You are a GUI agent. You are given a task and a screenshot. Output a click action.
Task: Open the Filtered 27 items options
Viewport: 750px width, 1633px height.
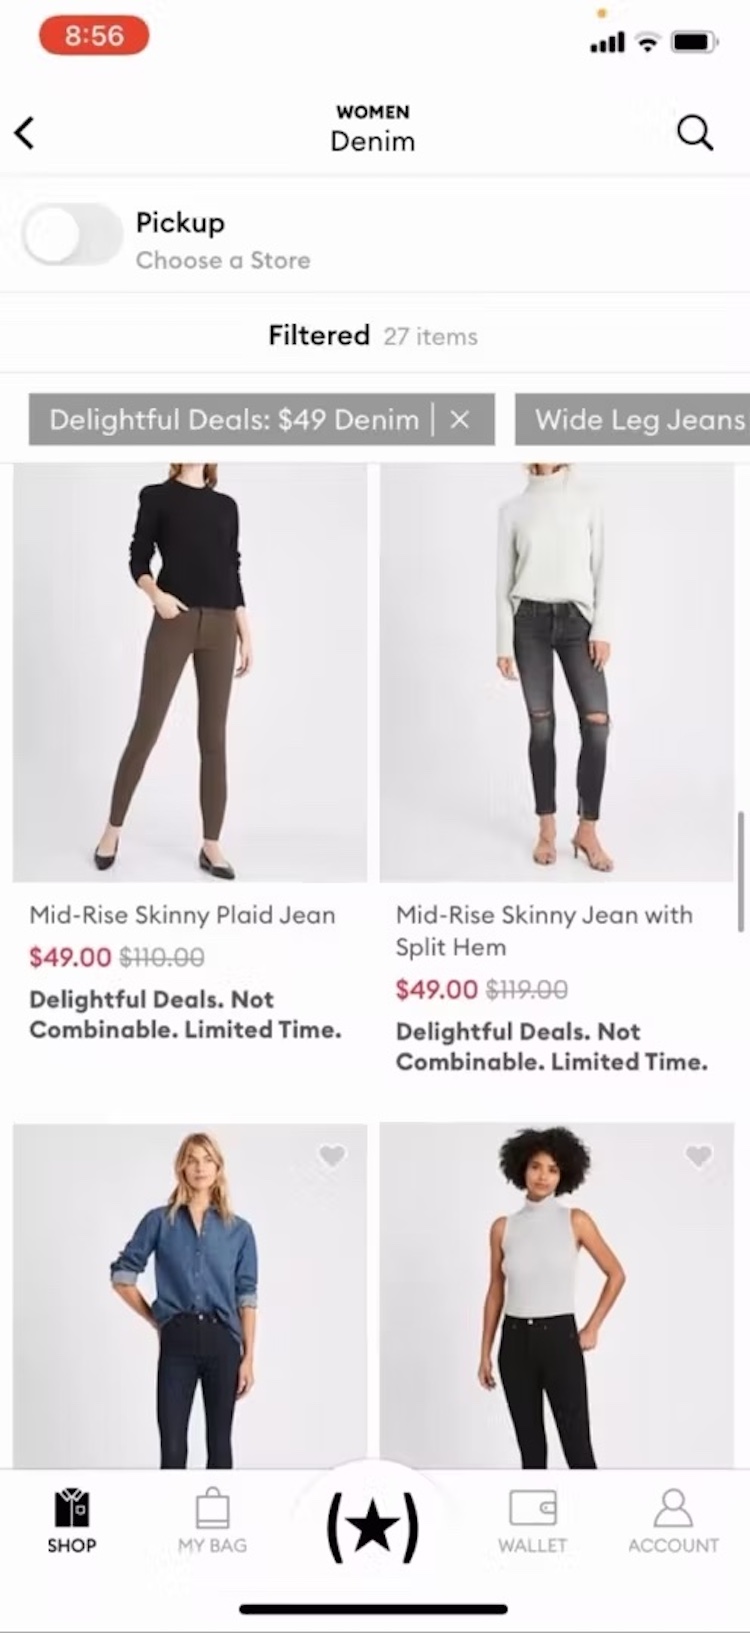coord(373,336)
